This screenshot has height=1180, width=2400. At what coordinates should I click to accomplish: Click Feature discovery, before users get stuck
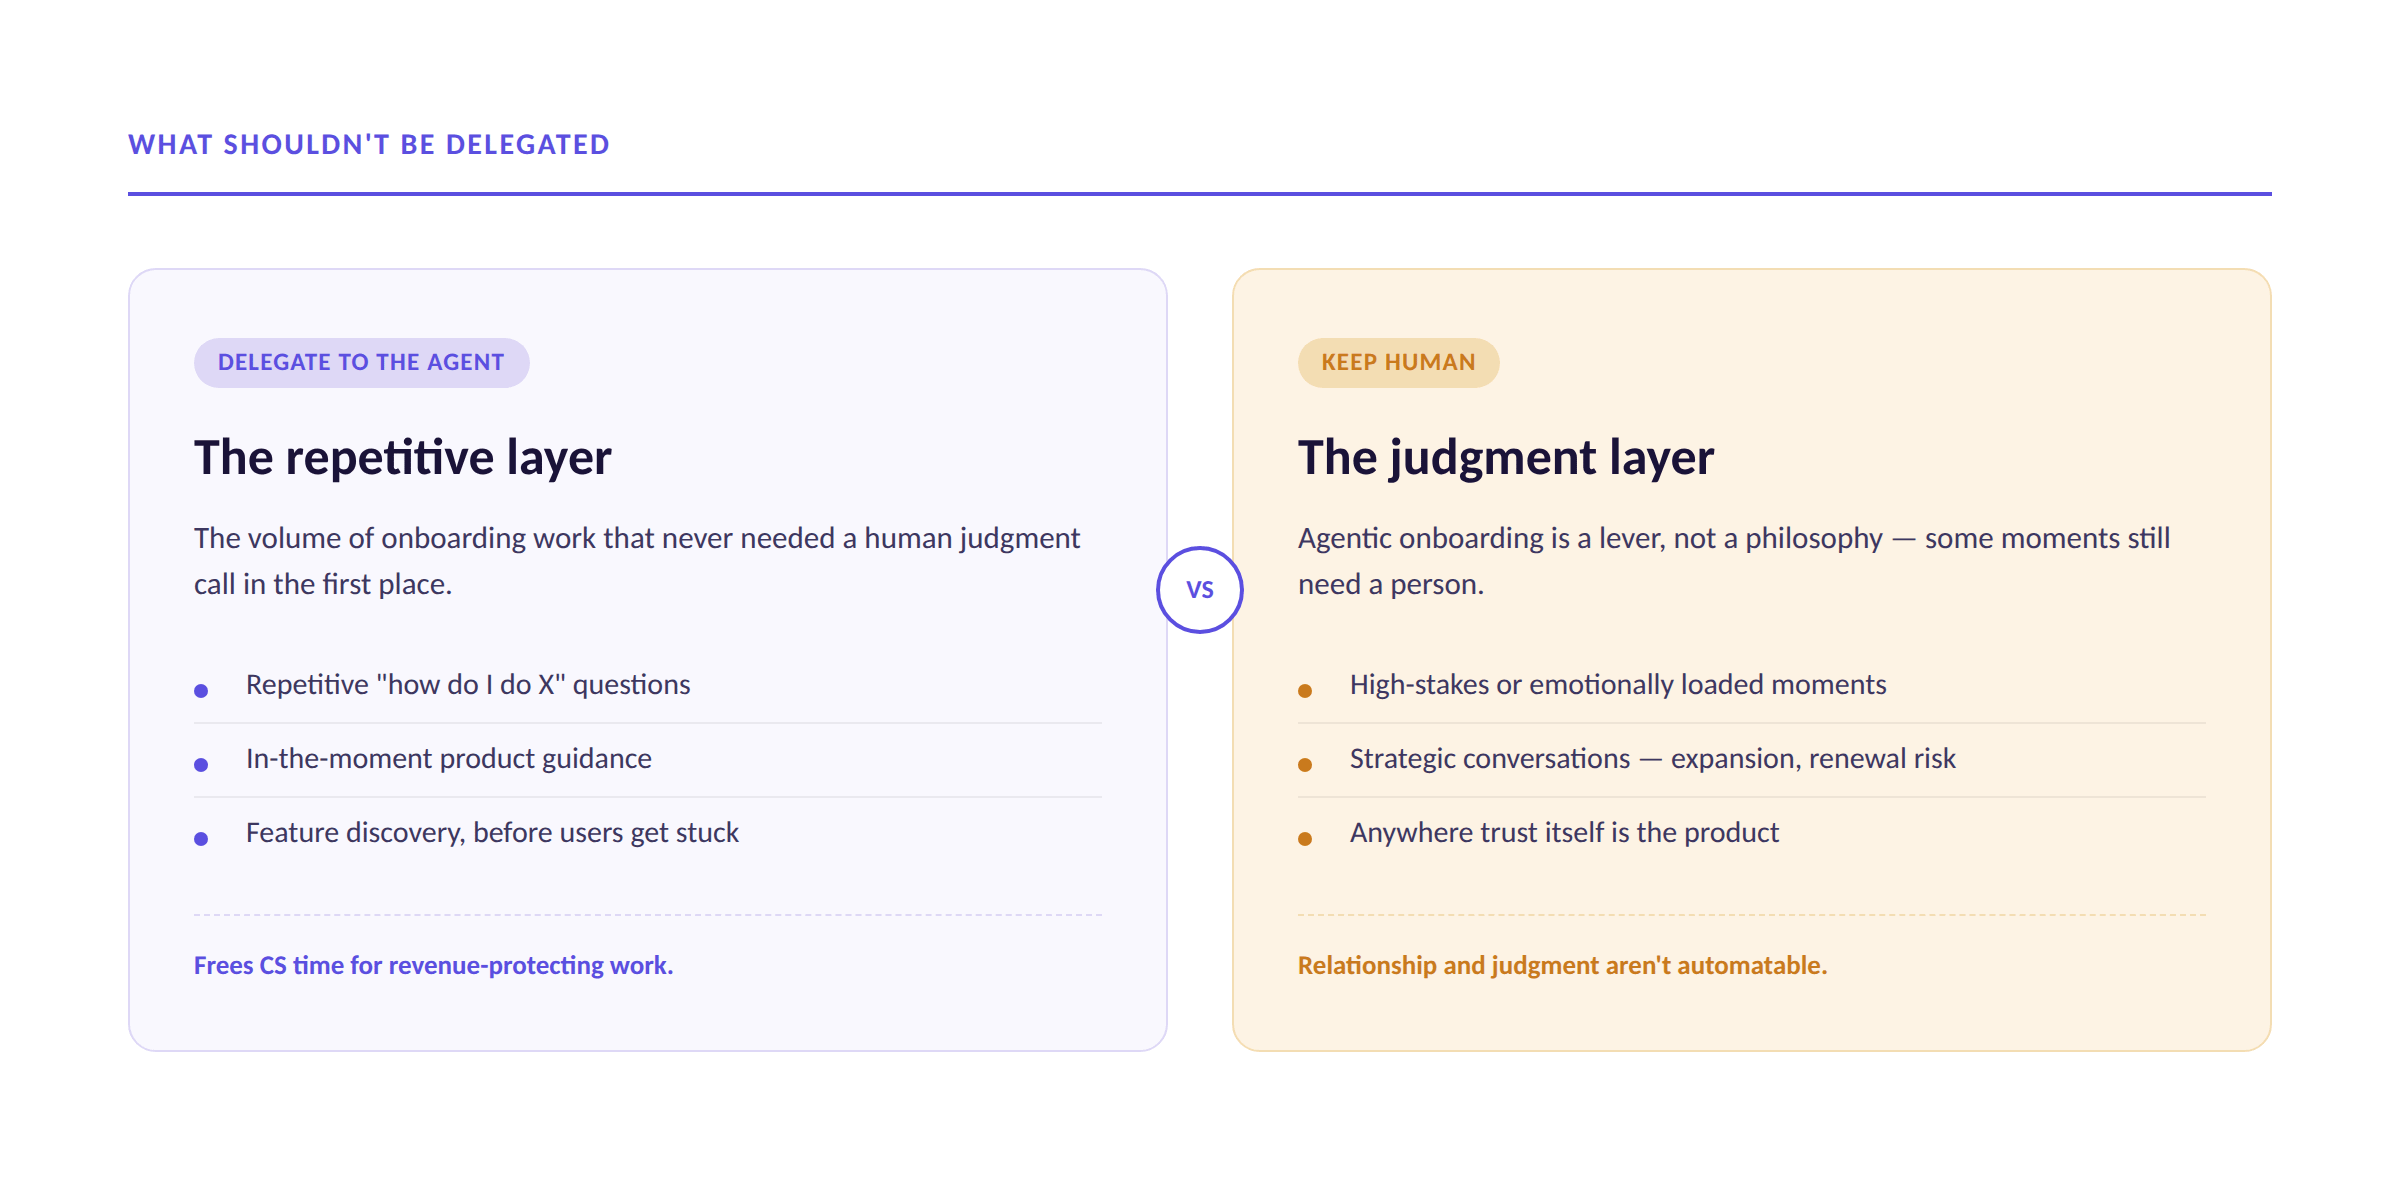pos(492,833)
